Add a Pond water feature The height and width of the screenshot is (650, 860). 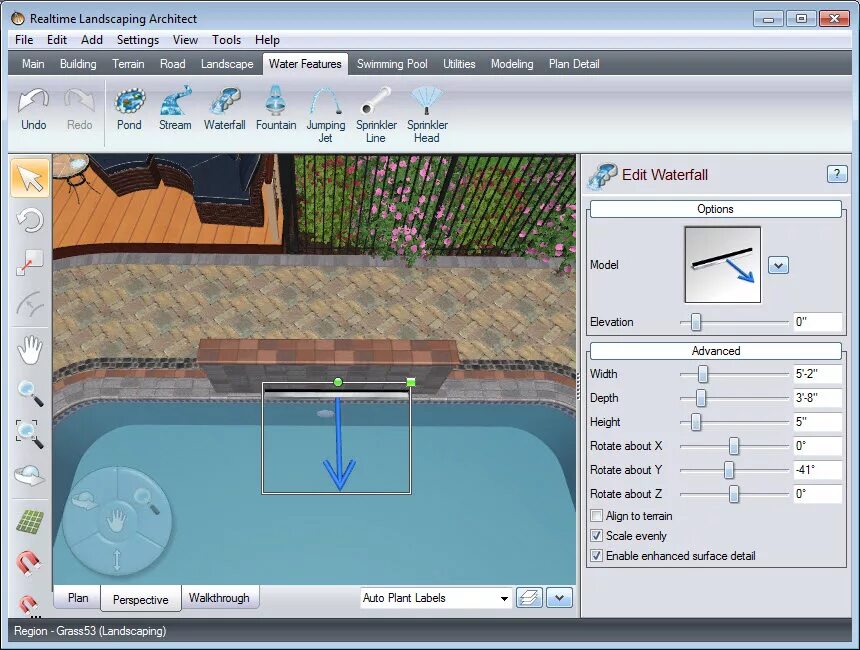(x=129, y=110)
